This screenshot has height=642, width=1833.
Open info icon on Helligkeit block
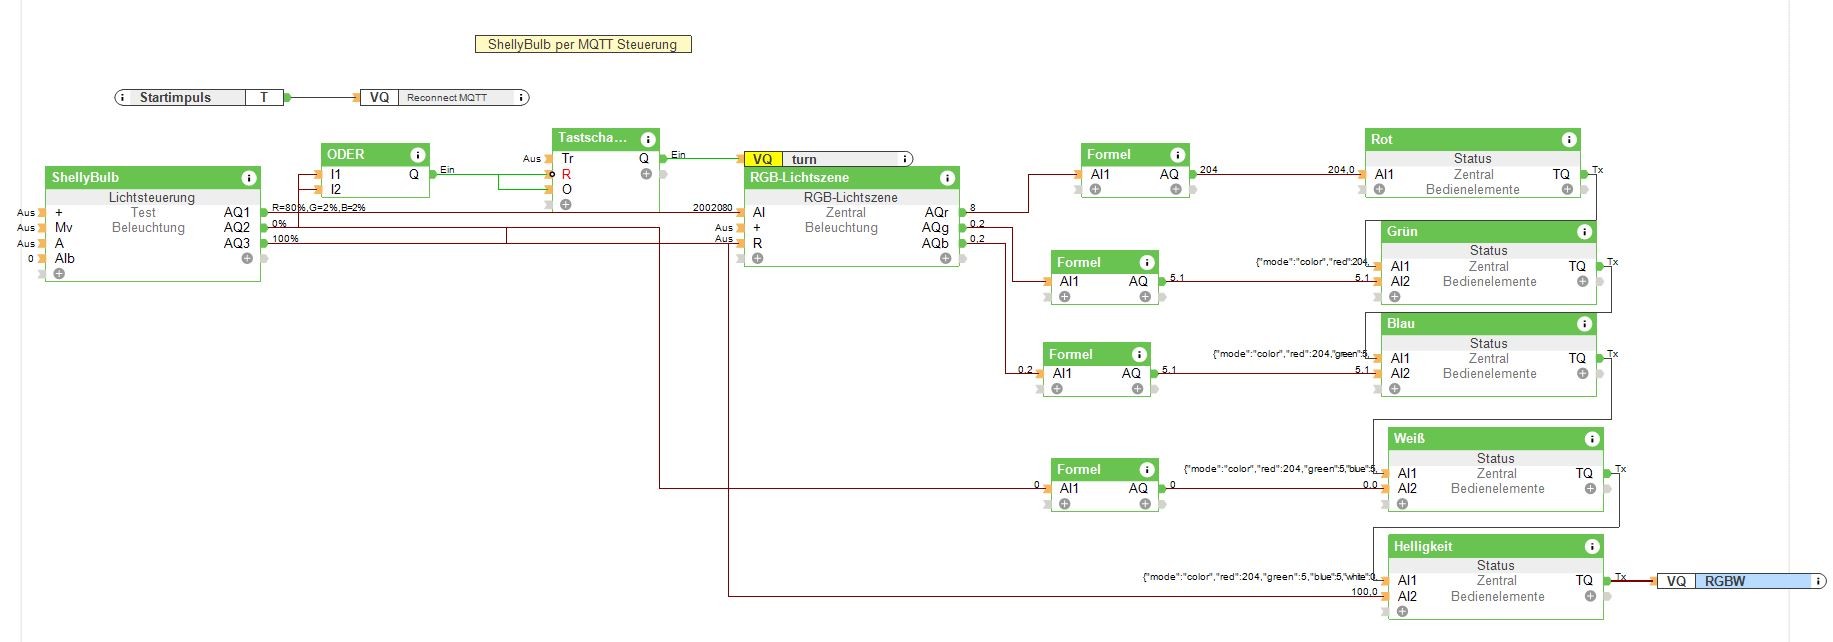[x=1591, y=547]
